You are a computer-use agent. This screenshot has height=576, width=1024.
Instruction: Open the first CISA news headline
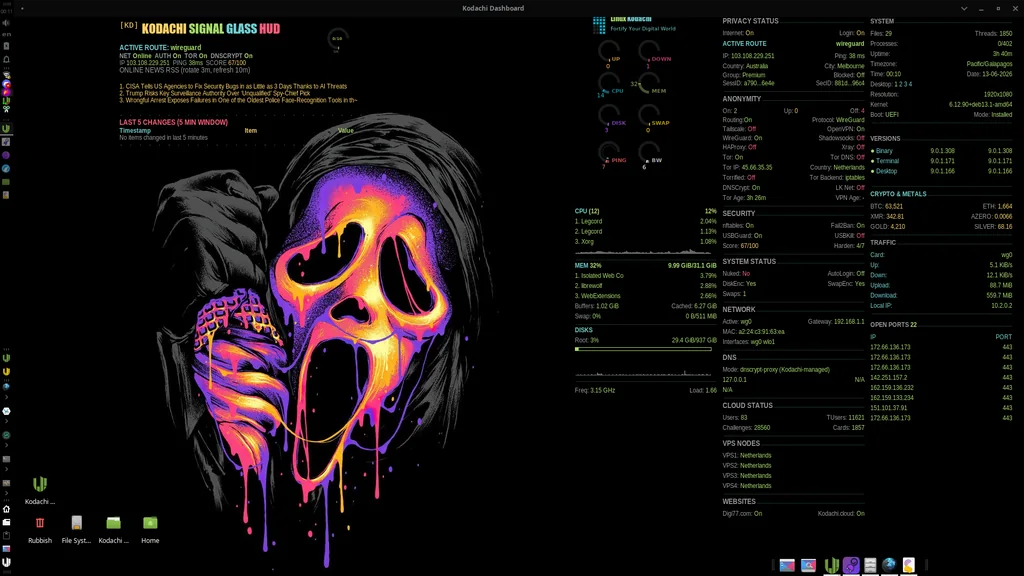[233, 86]
